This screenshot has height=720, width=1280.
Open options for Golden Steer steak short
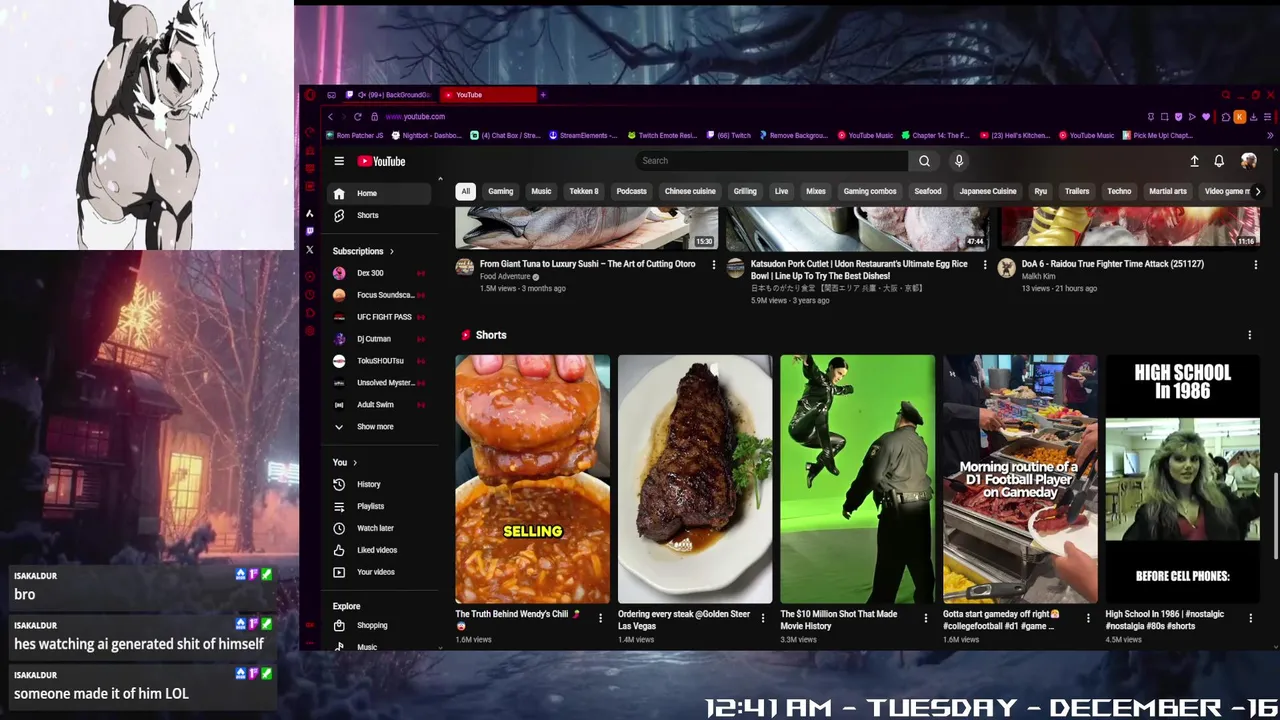pyautogui.click(x=763, y=619)
